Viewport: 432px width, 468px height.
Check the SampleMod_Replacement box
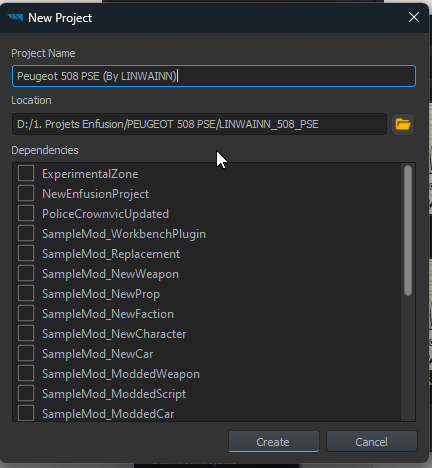(x=26, y=253)
